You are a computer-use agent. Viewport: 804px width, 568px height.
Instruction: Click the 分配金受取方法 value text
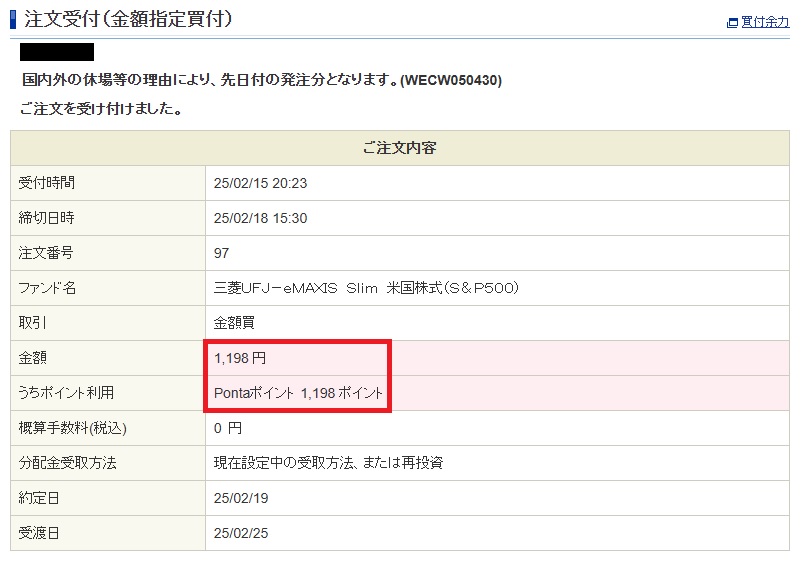[328, 463]
